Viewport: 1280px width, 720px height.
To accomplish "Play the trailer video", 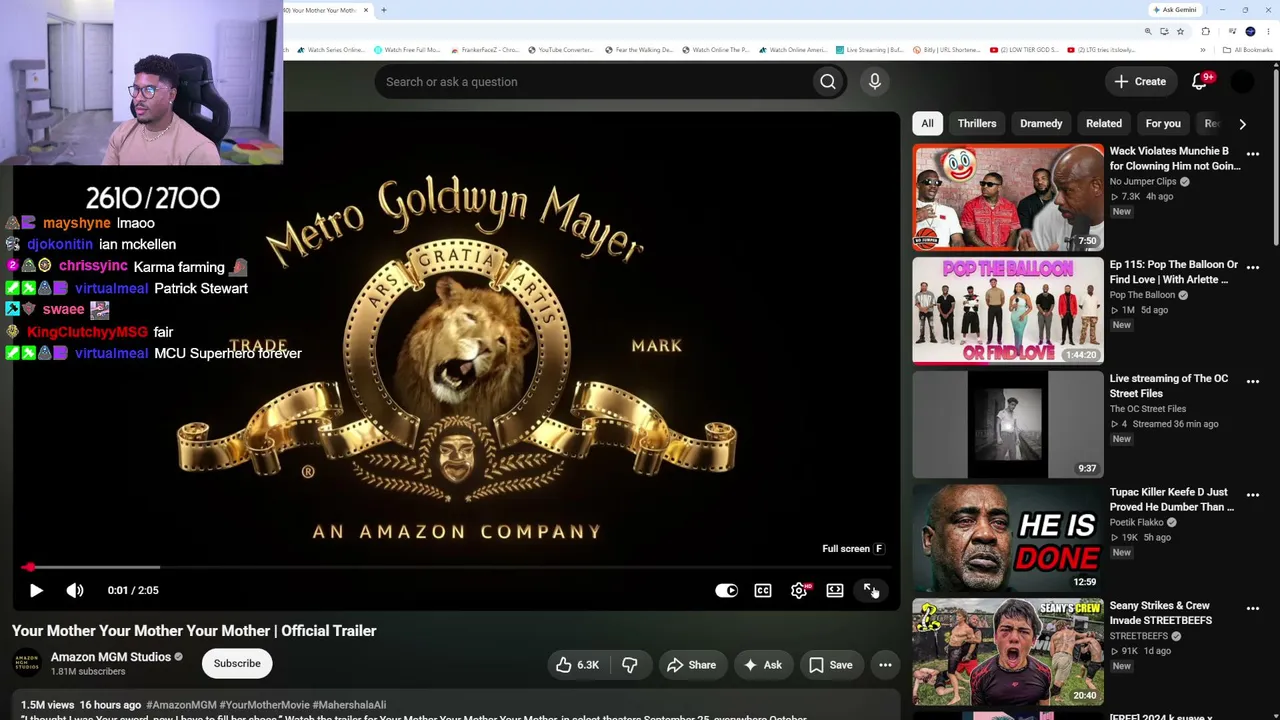I will [36, 590].
